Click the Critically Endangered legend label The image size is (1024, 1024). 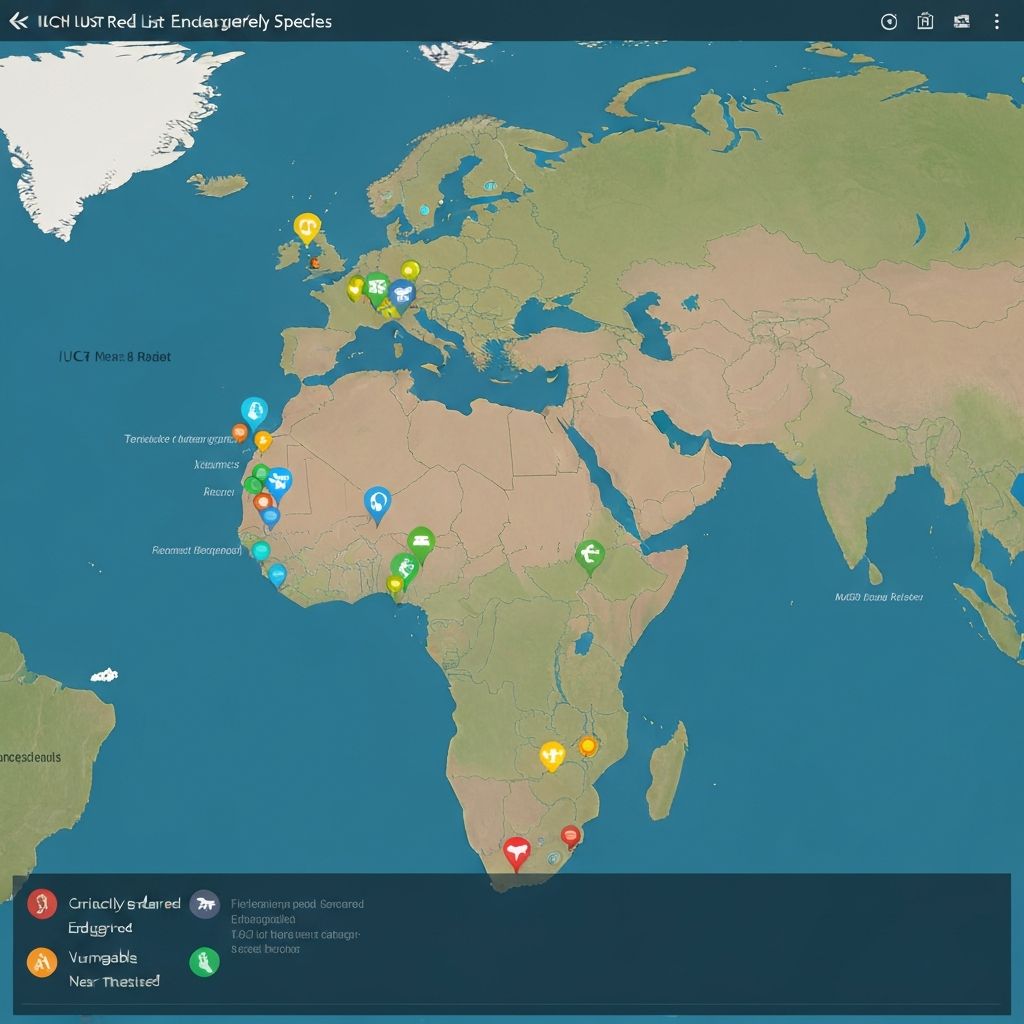[124, 903]
